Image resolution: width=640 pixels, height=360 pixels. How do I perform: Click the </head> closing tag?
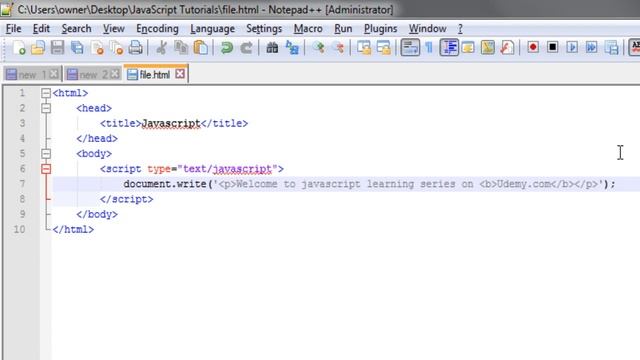pos(97,139)
